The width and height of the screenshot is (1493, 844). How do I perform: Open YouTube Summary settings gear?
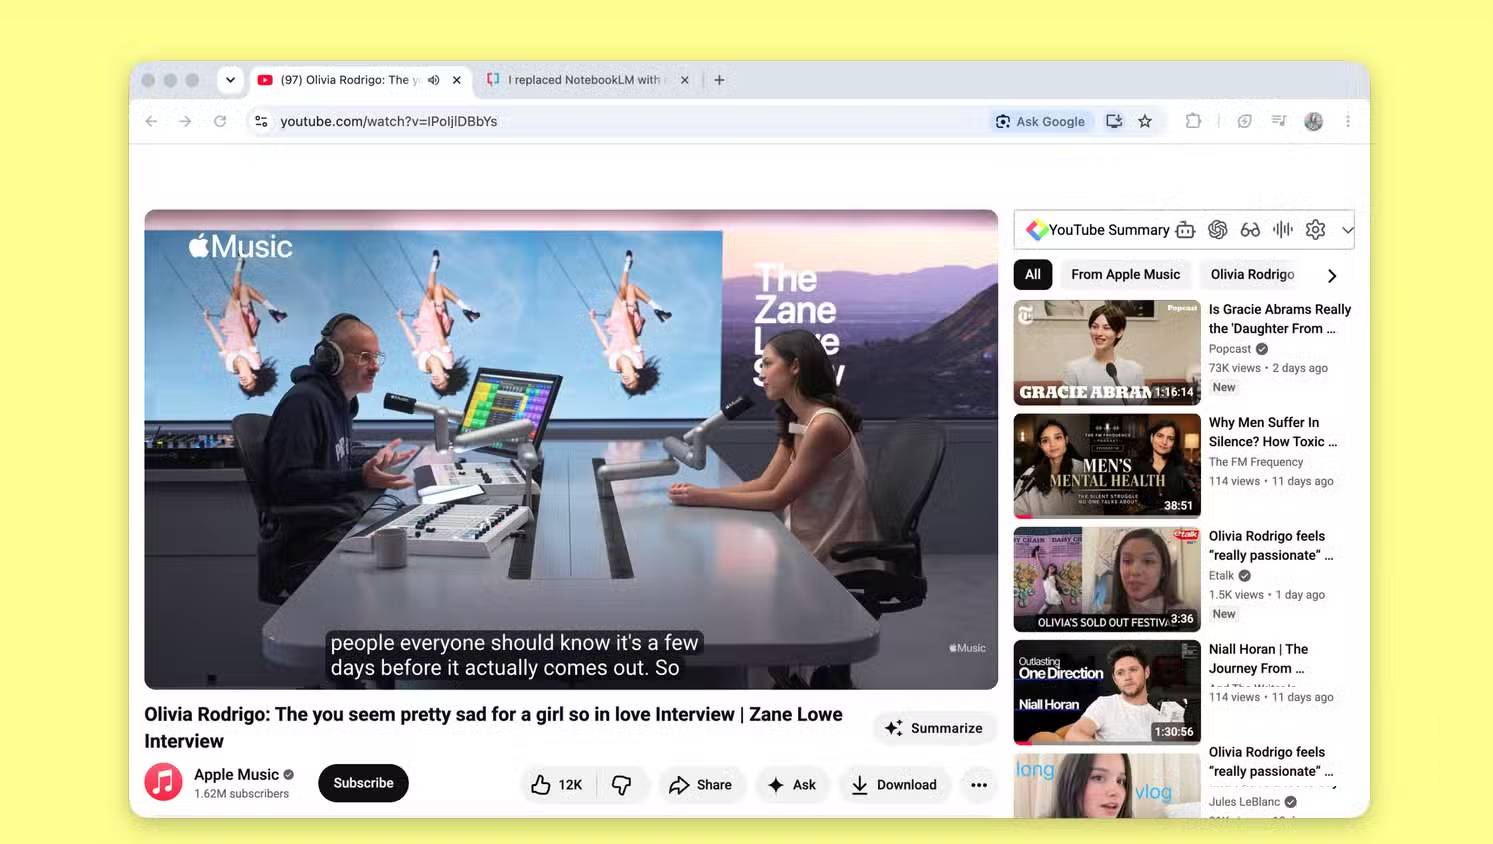1316,230
